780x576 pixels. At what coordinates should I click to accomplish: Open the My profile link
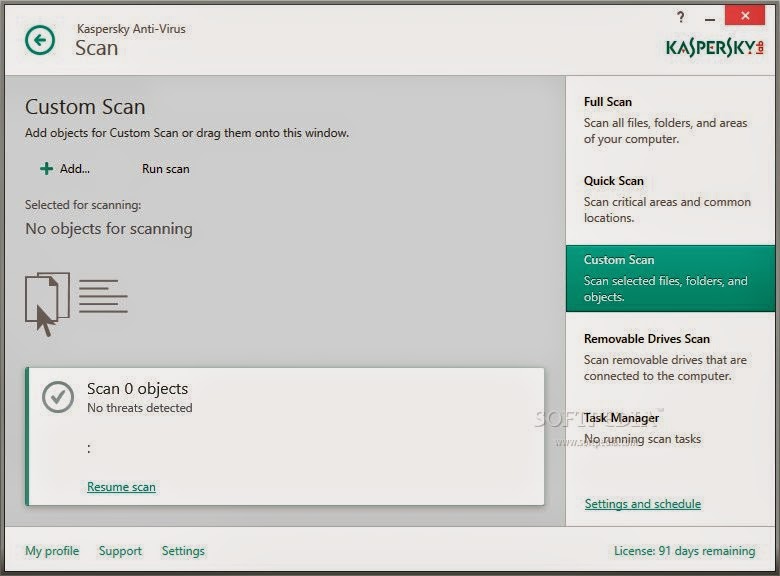point(52,551)
